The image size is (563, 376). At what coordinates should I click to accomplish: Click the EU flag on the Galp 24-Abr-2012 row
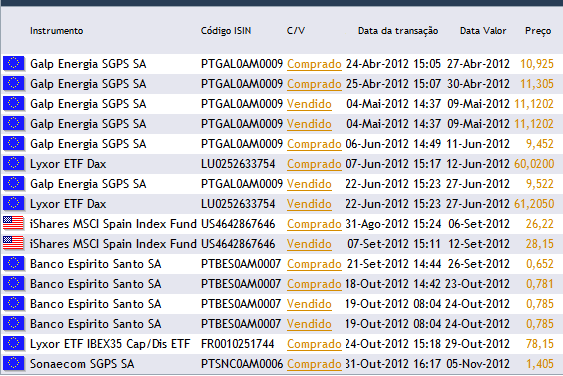click(14, 64)
